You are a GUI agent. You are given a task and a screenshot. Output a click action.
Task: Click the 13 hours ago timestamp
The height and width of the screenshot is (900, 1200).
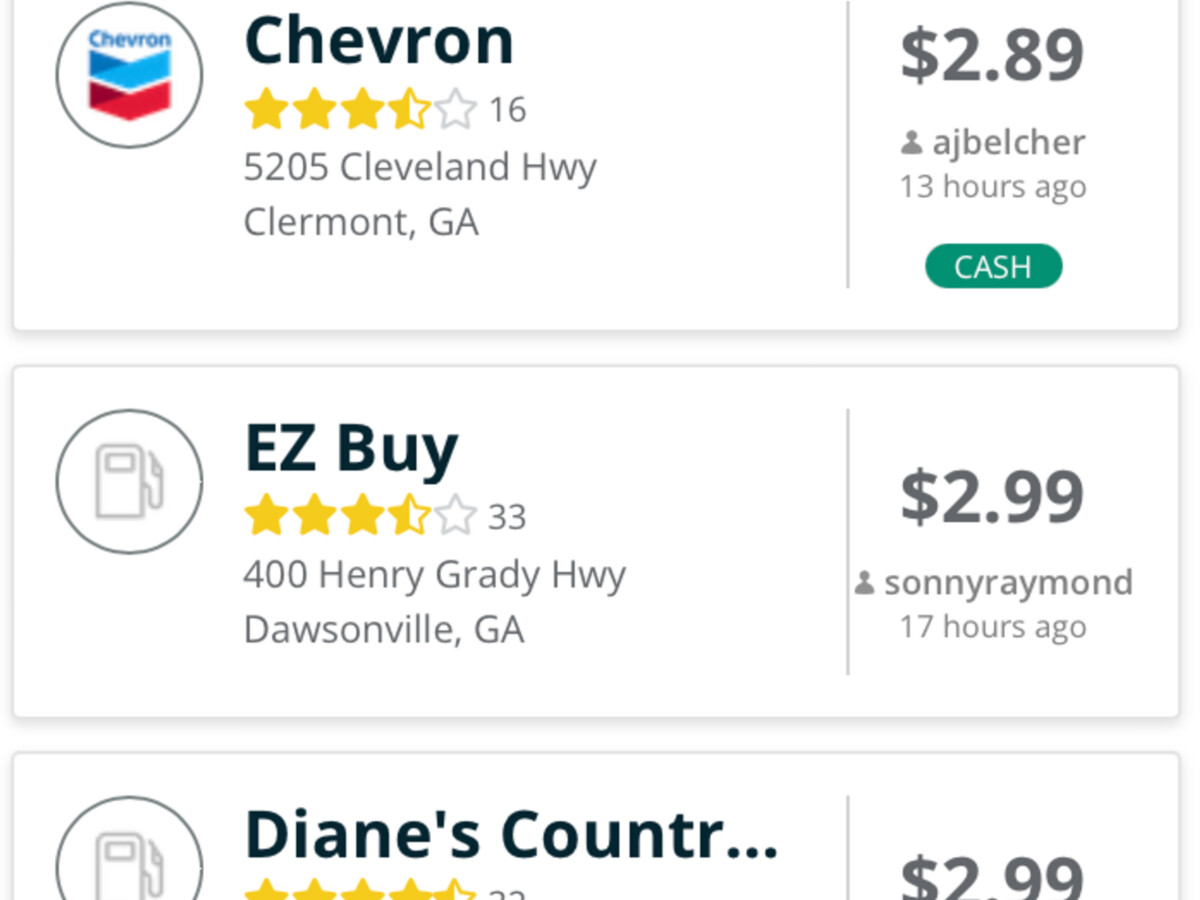click(x=992, y=187)
